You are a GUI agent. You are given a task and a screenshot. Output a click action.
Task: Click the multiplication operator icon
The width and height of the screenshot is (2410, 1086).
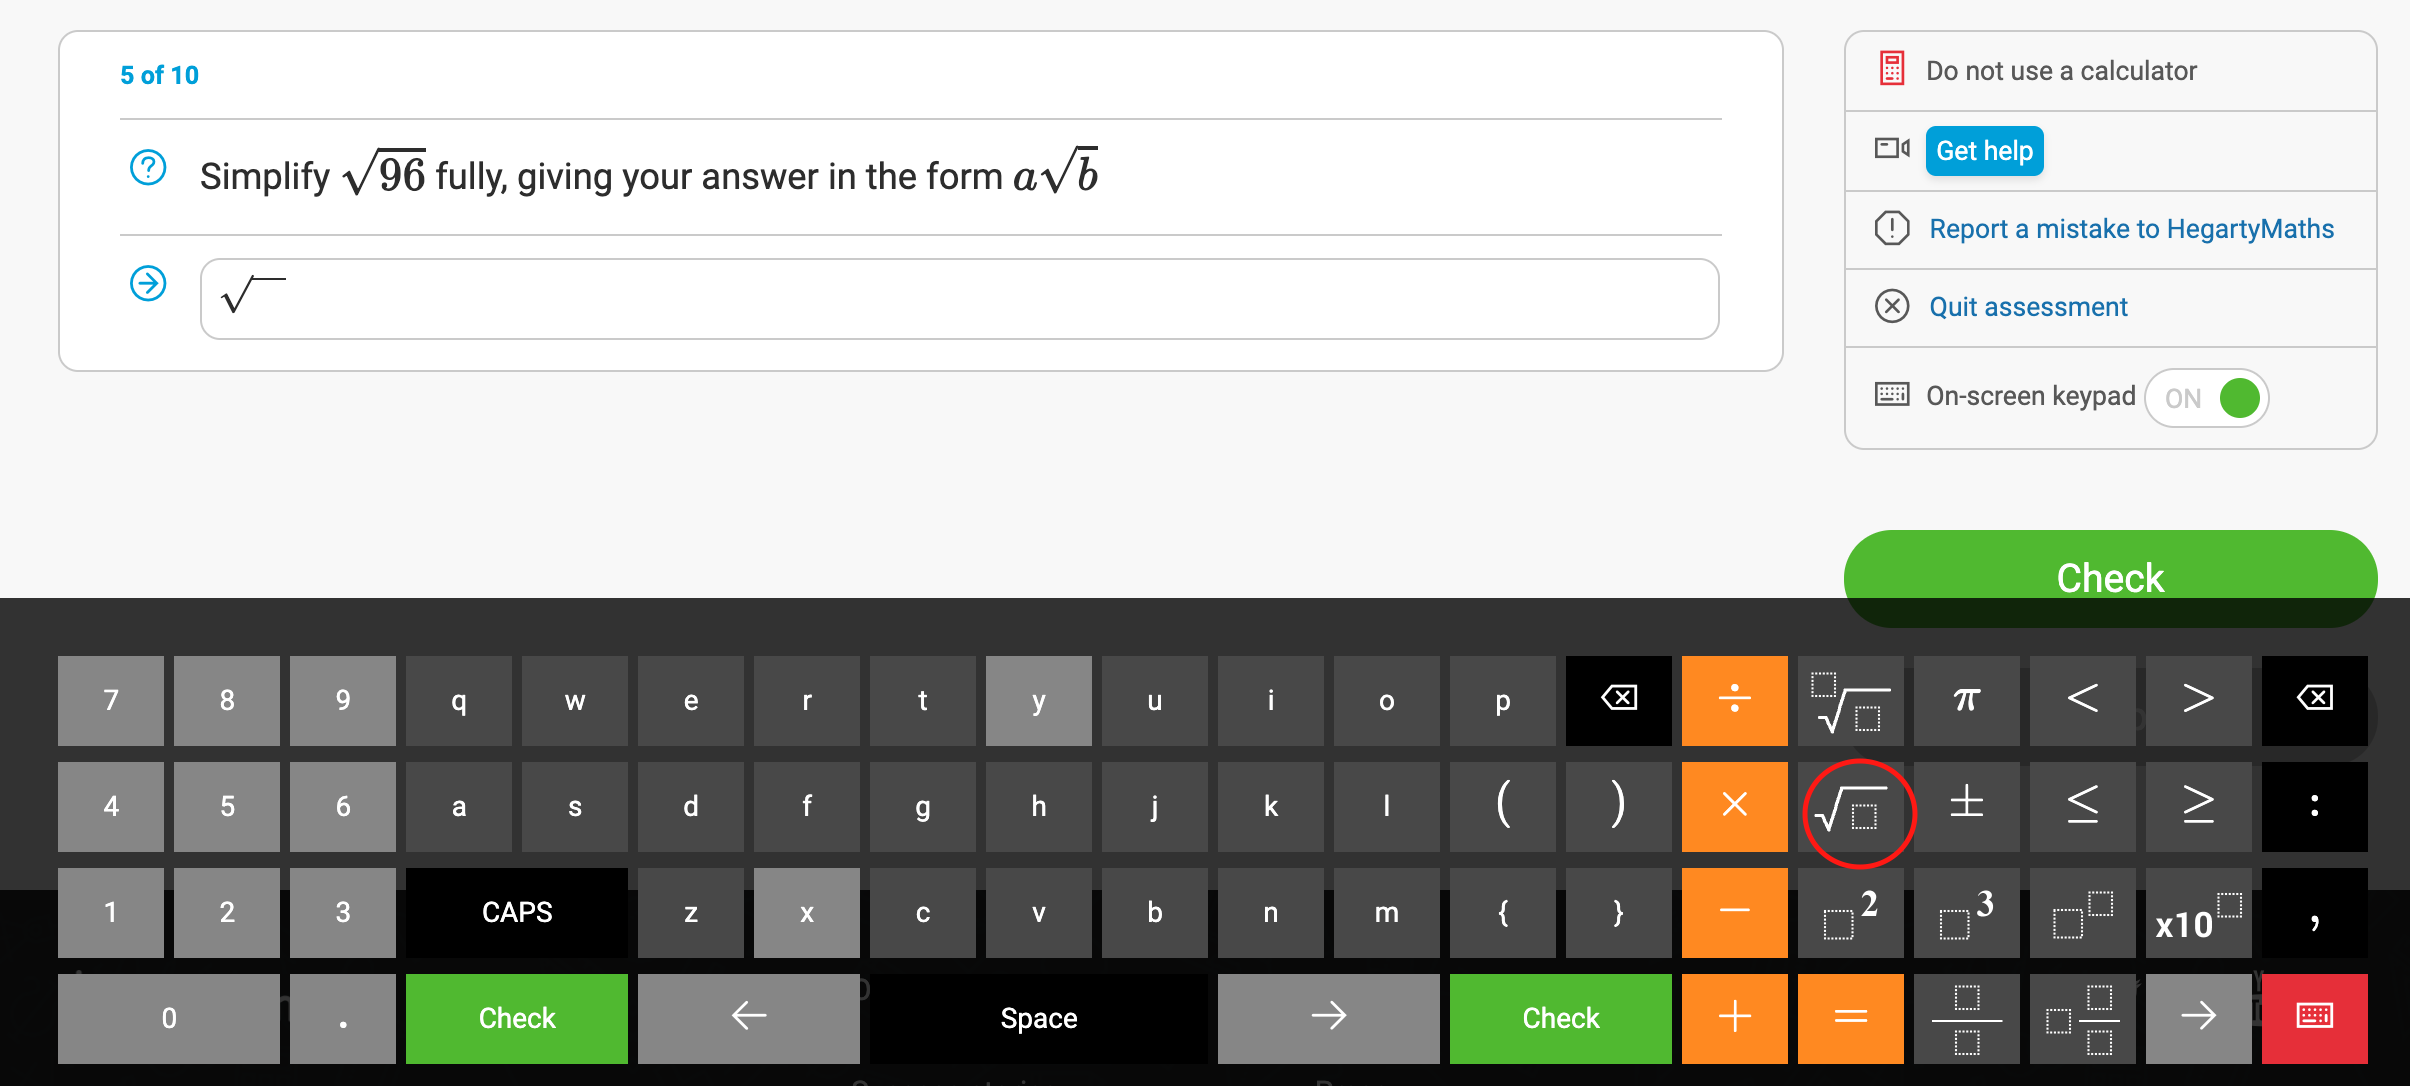(x=1734, y=806)
